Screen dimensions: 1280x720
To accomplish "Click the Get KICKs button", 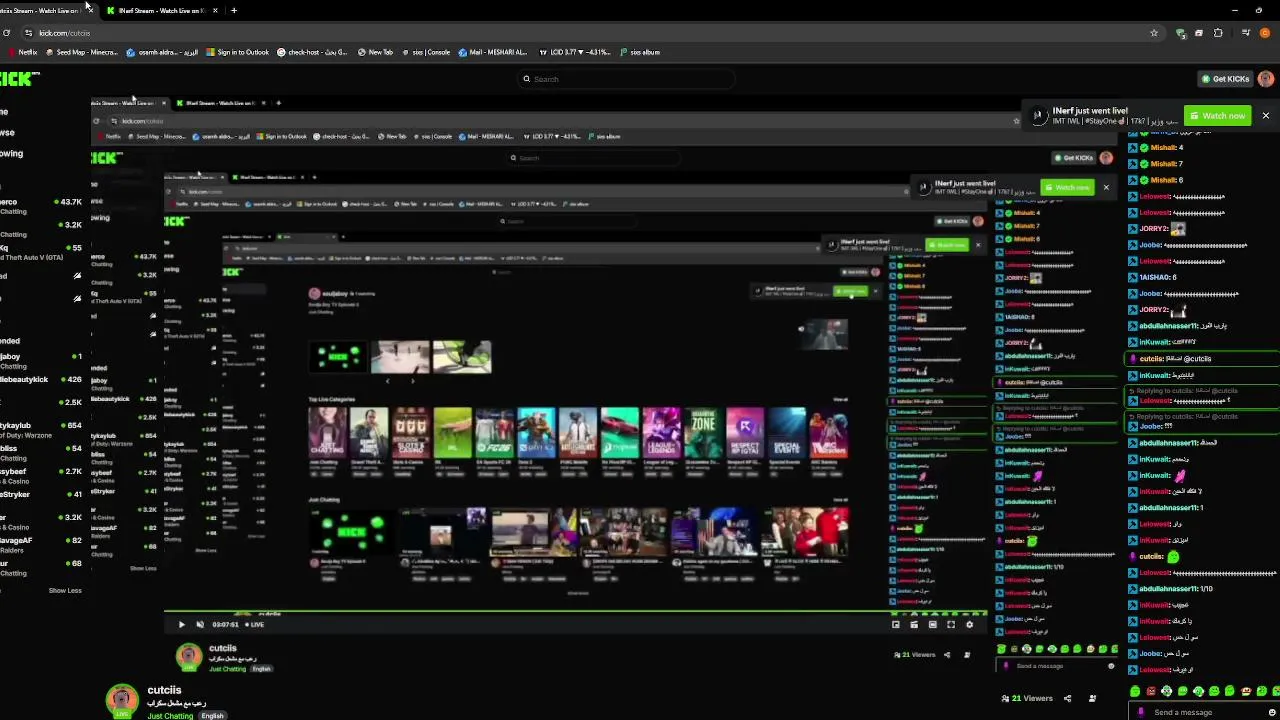I will coord(1225,79).
